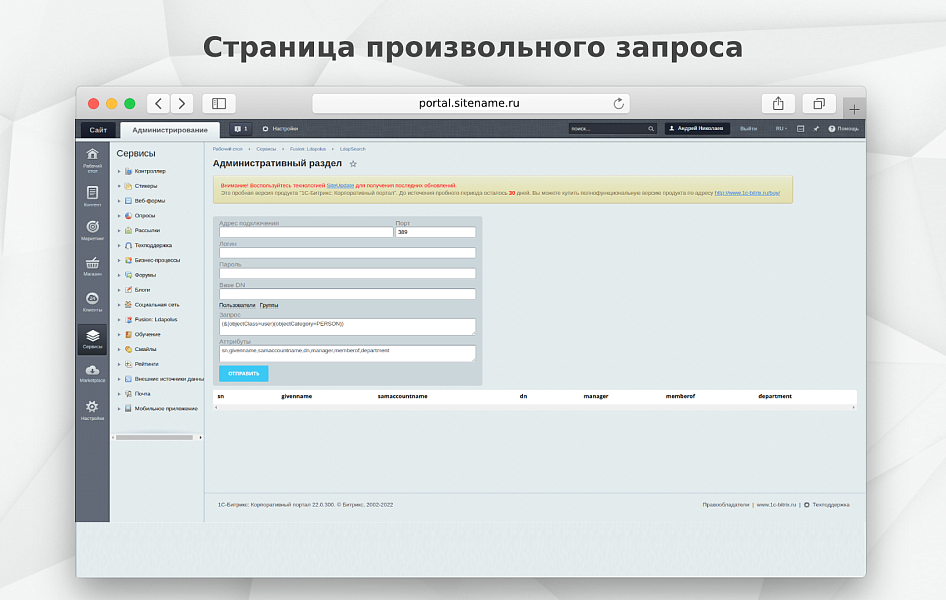Click the Выйти logout link

pos(748,129)
